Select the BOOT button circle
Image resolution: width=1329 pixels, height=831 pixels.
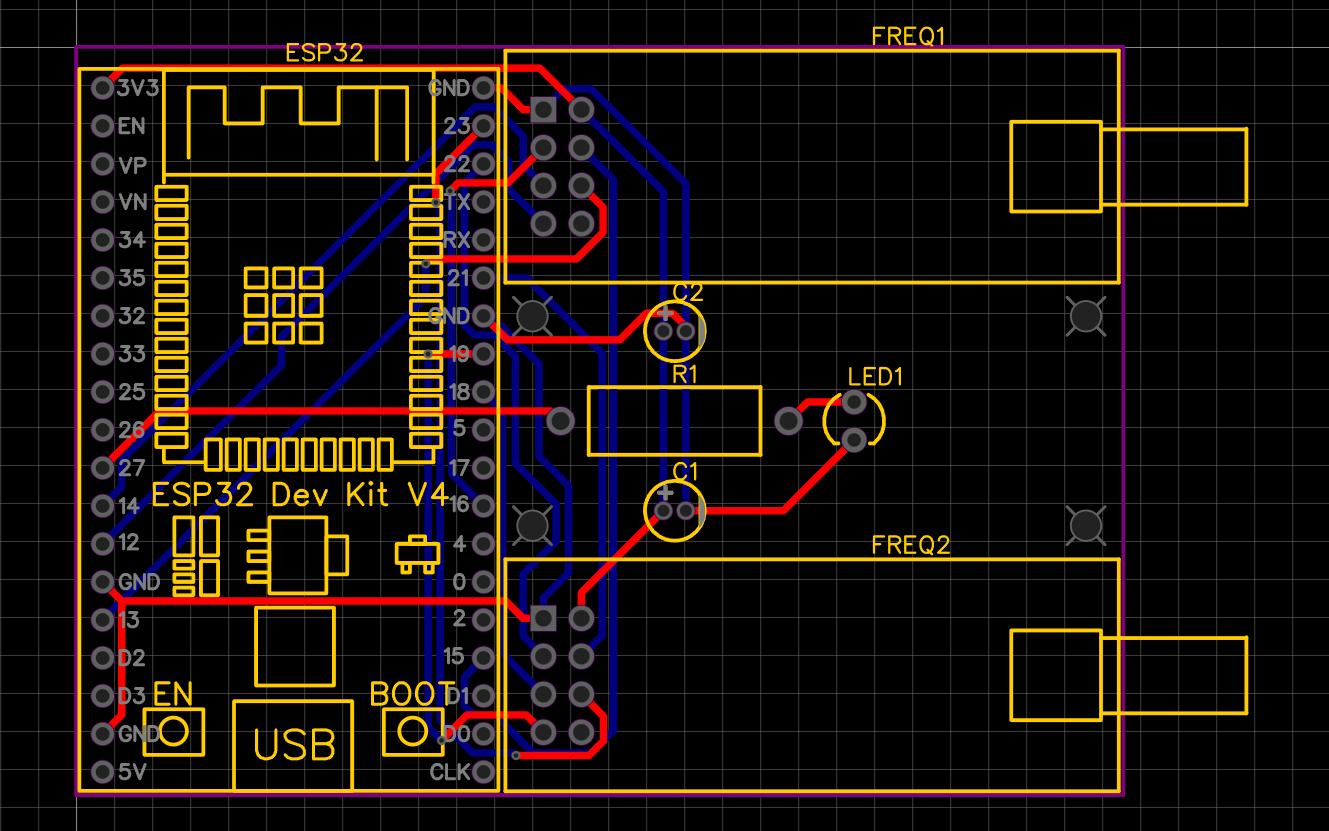click(412, 731)
